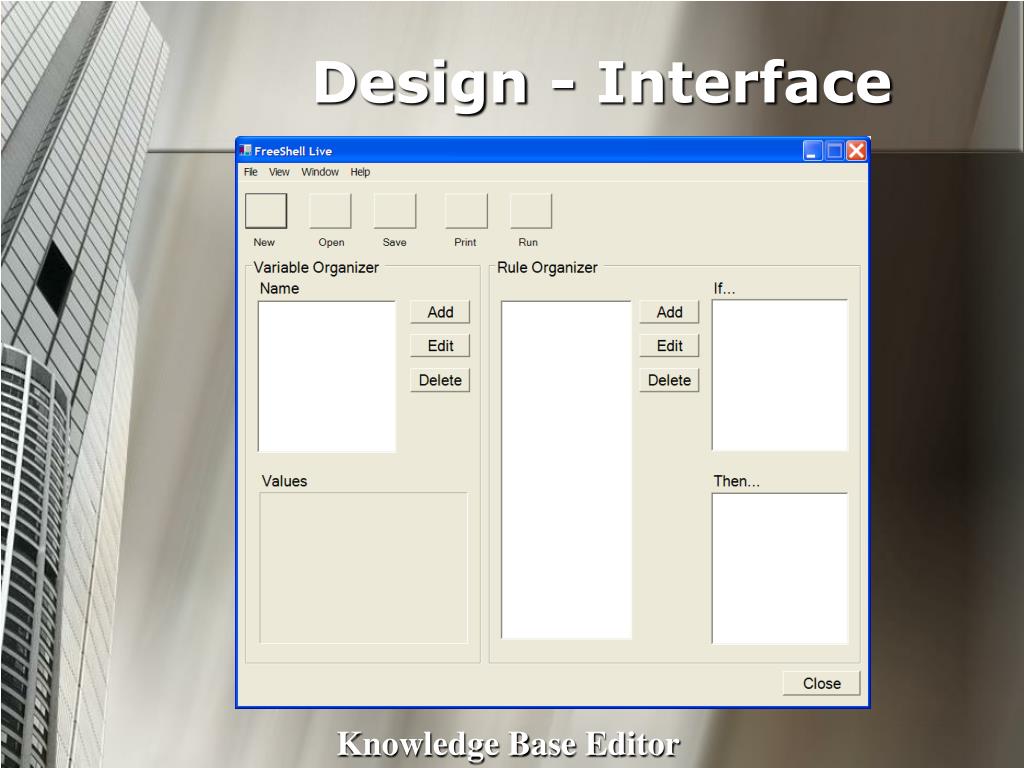Click Delete in Variable Organizer

pos(440,380)
